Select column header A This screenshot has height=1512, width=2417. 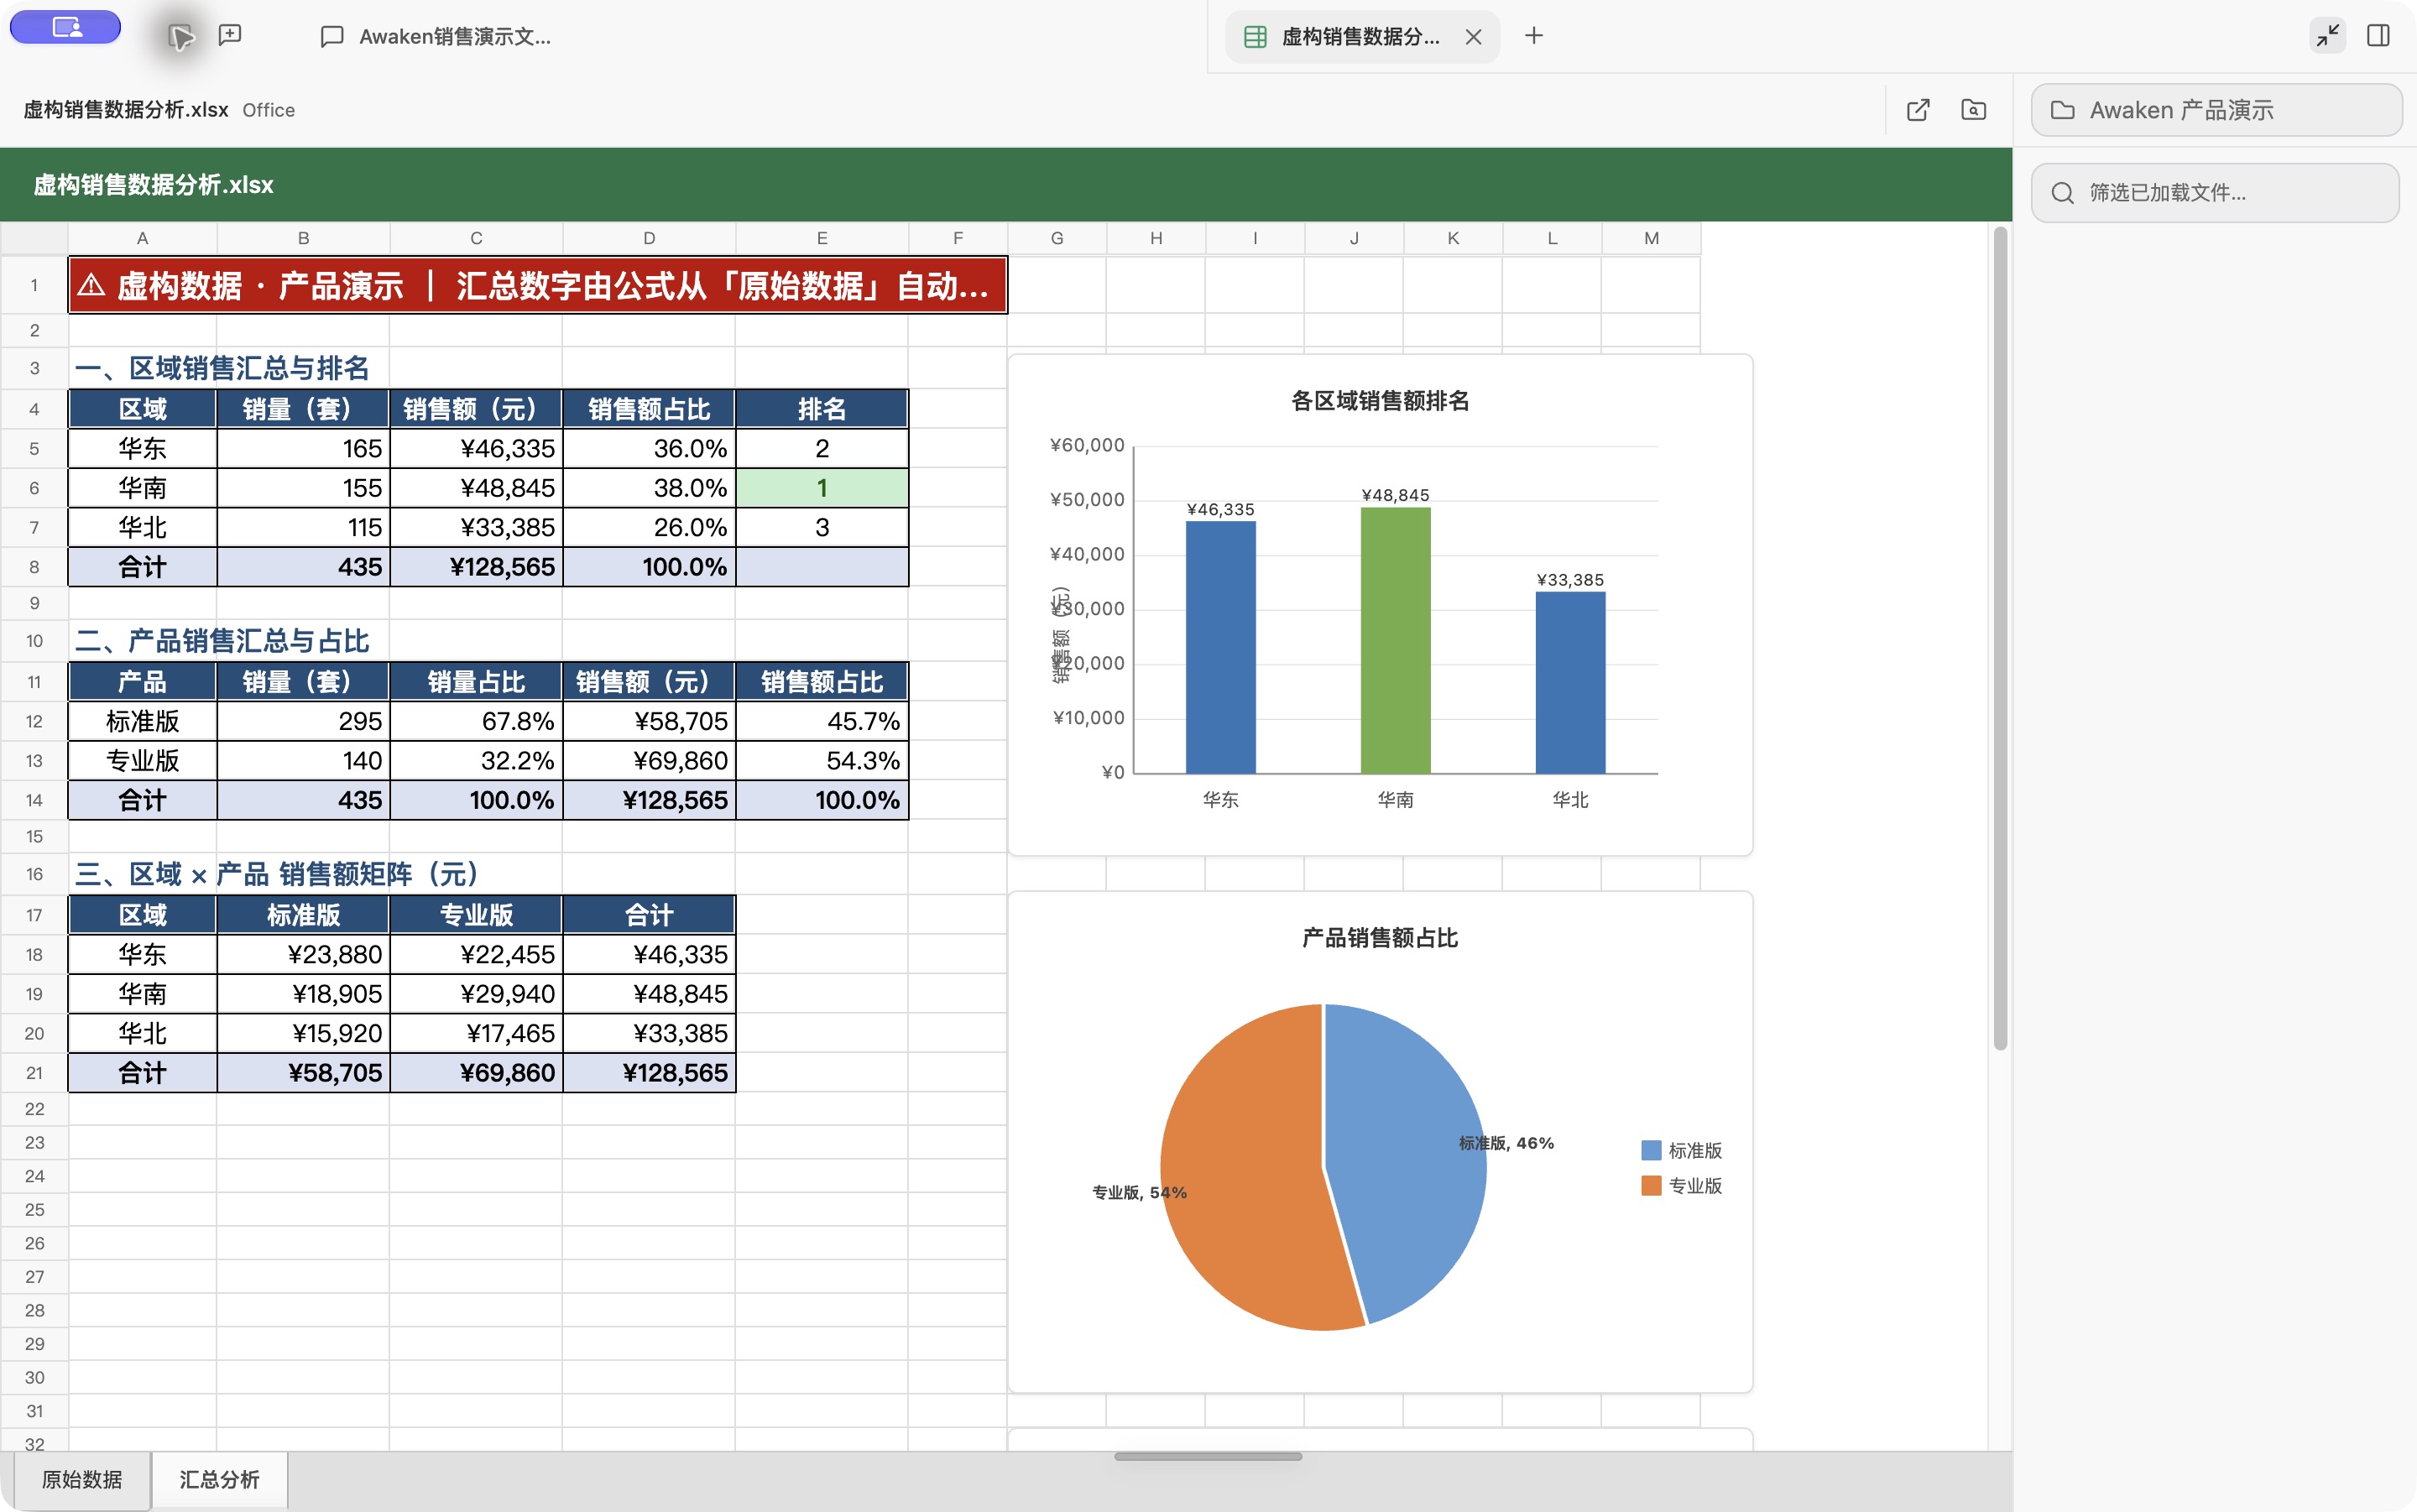point(142,238)
